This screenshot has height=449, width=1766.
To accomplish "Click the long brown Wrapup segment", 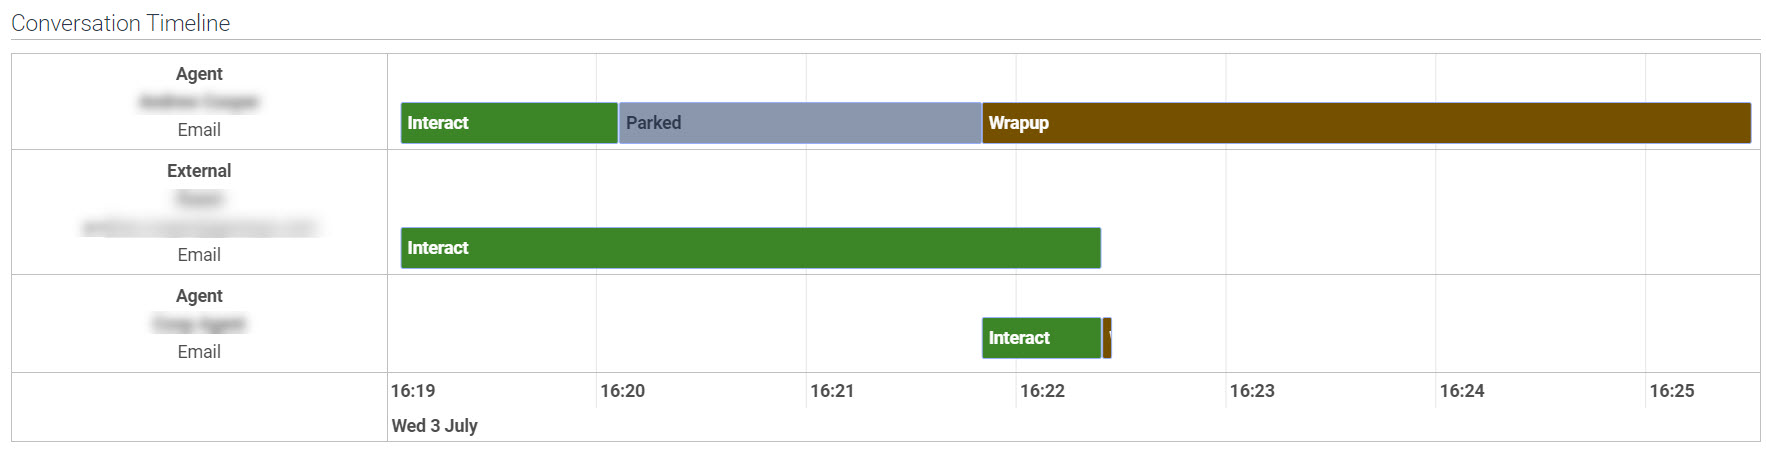I will pyautogui.click(x=1366, y=123).
